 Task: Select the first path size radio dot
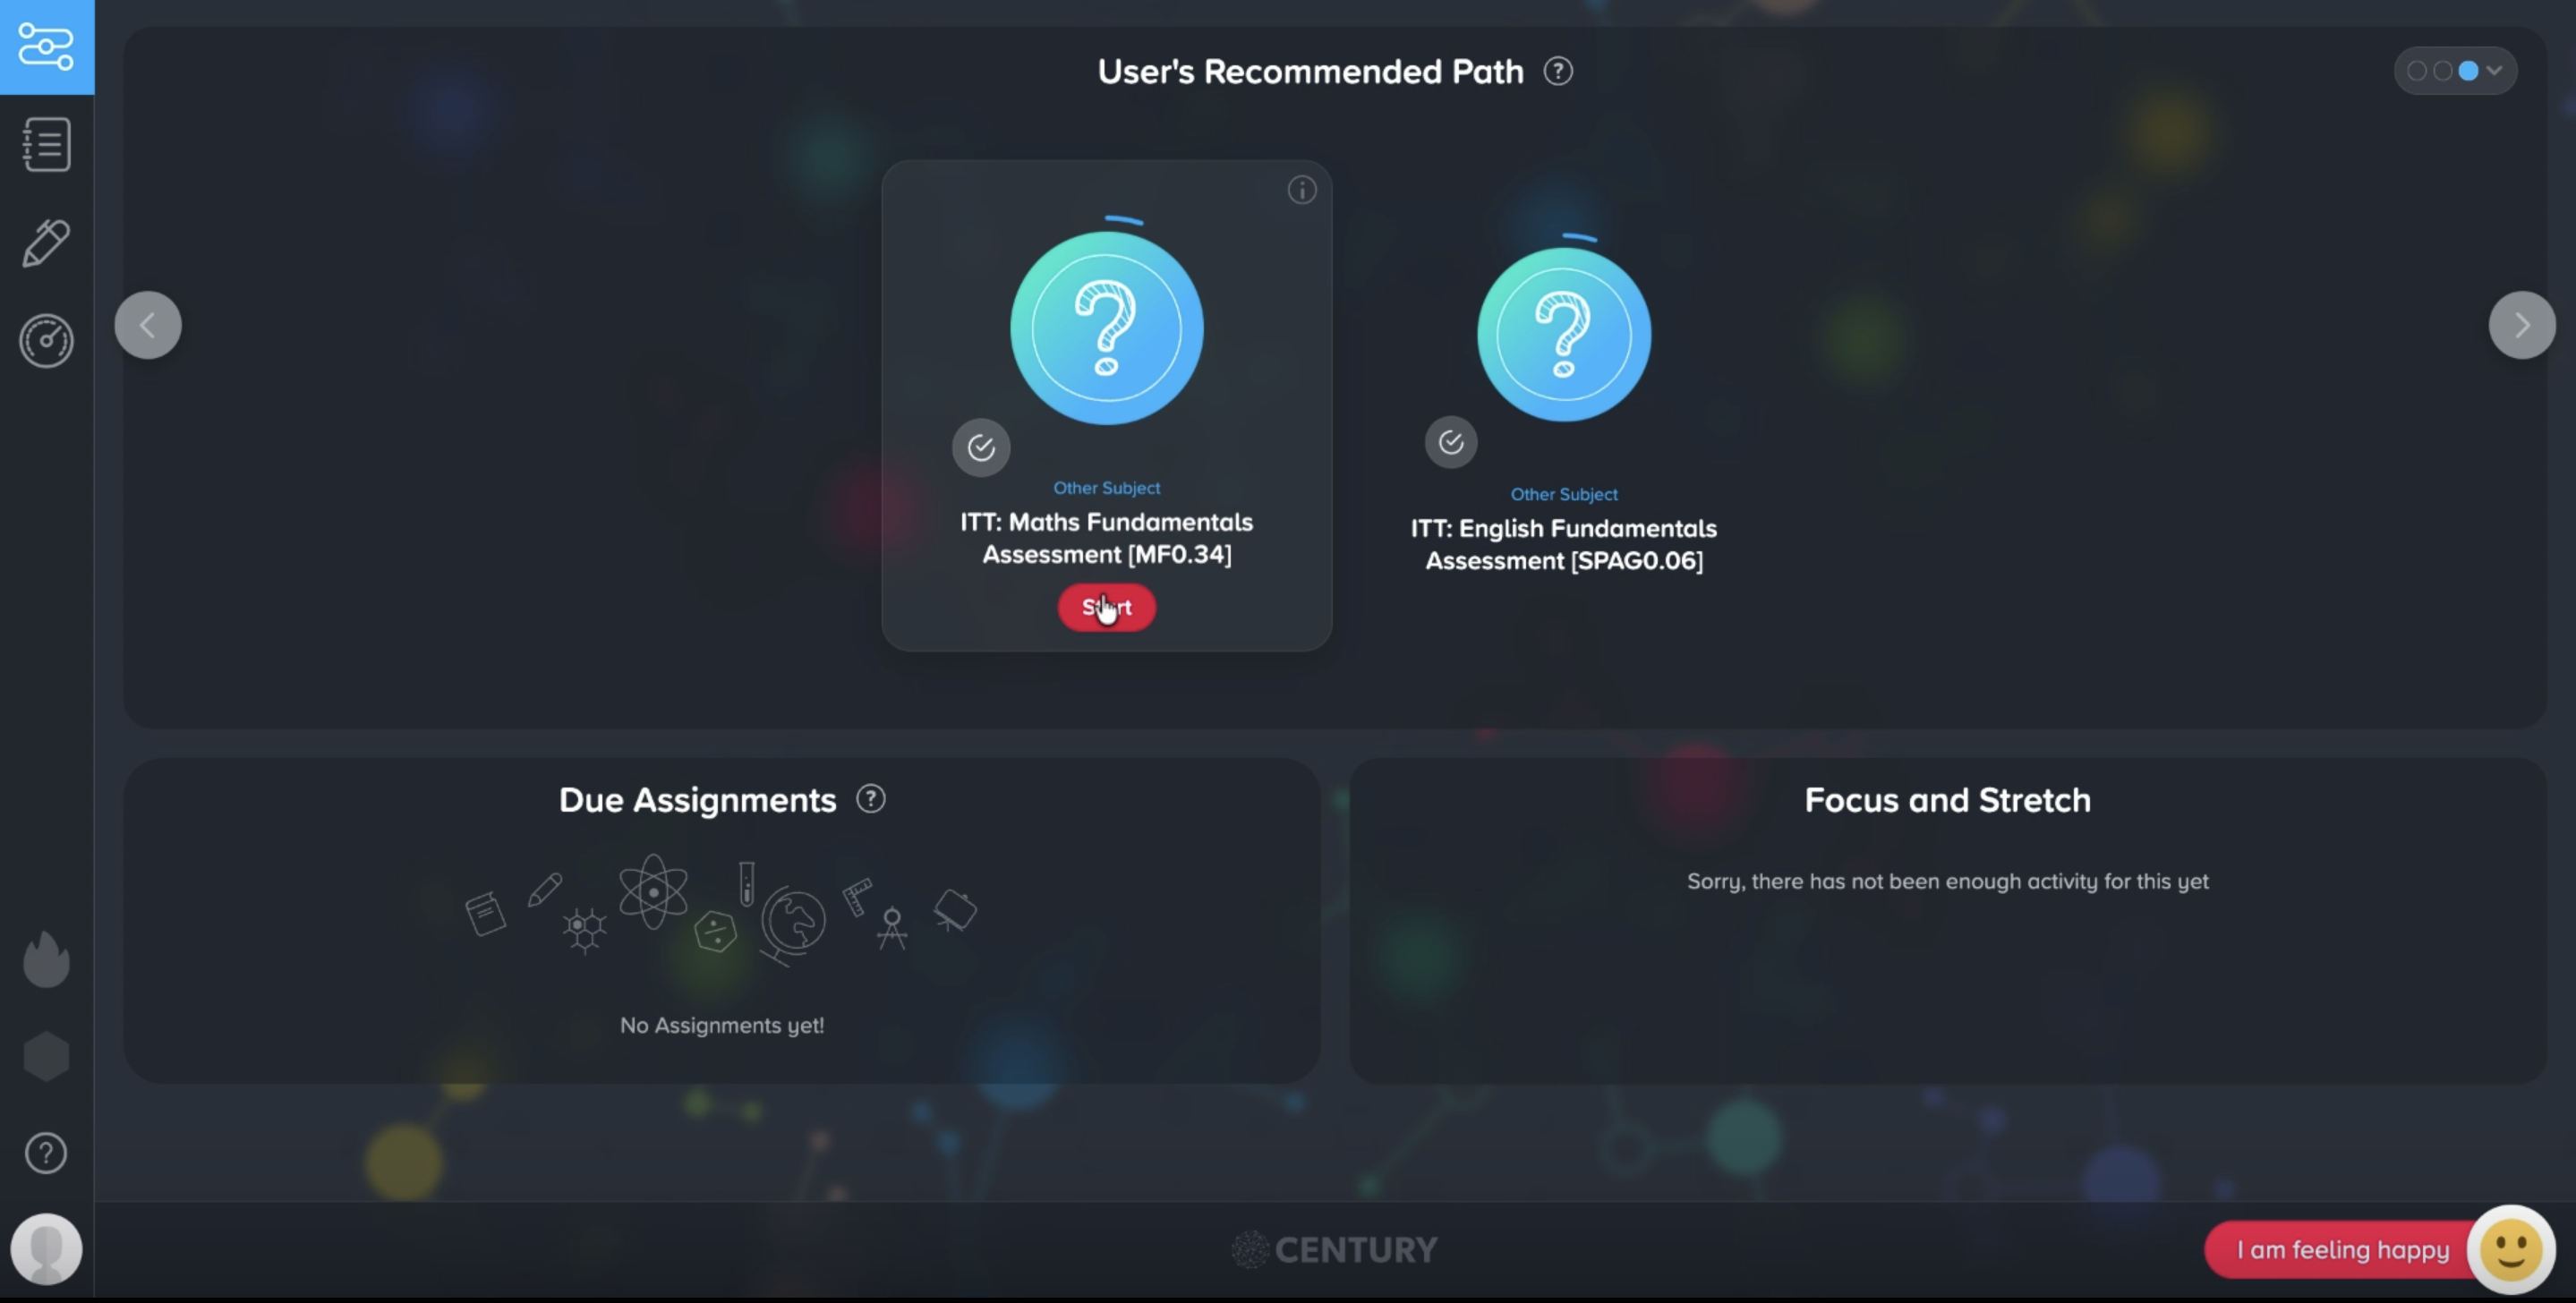tap(2416, 71)
